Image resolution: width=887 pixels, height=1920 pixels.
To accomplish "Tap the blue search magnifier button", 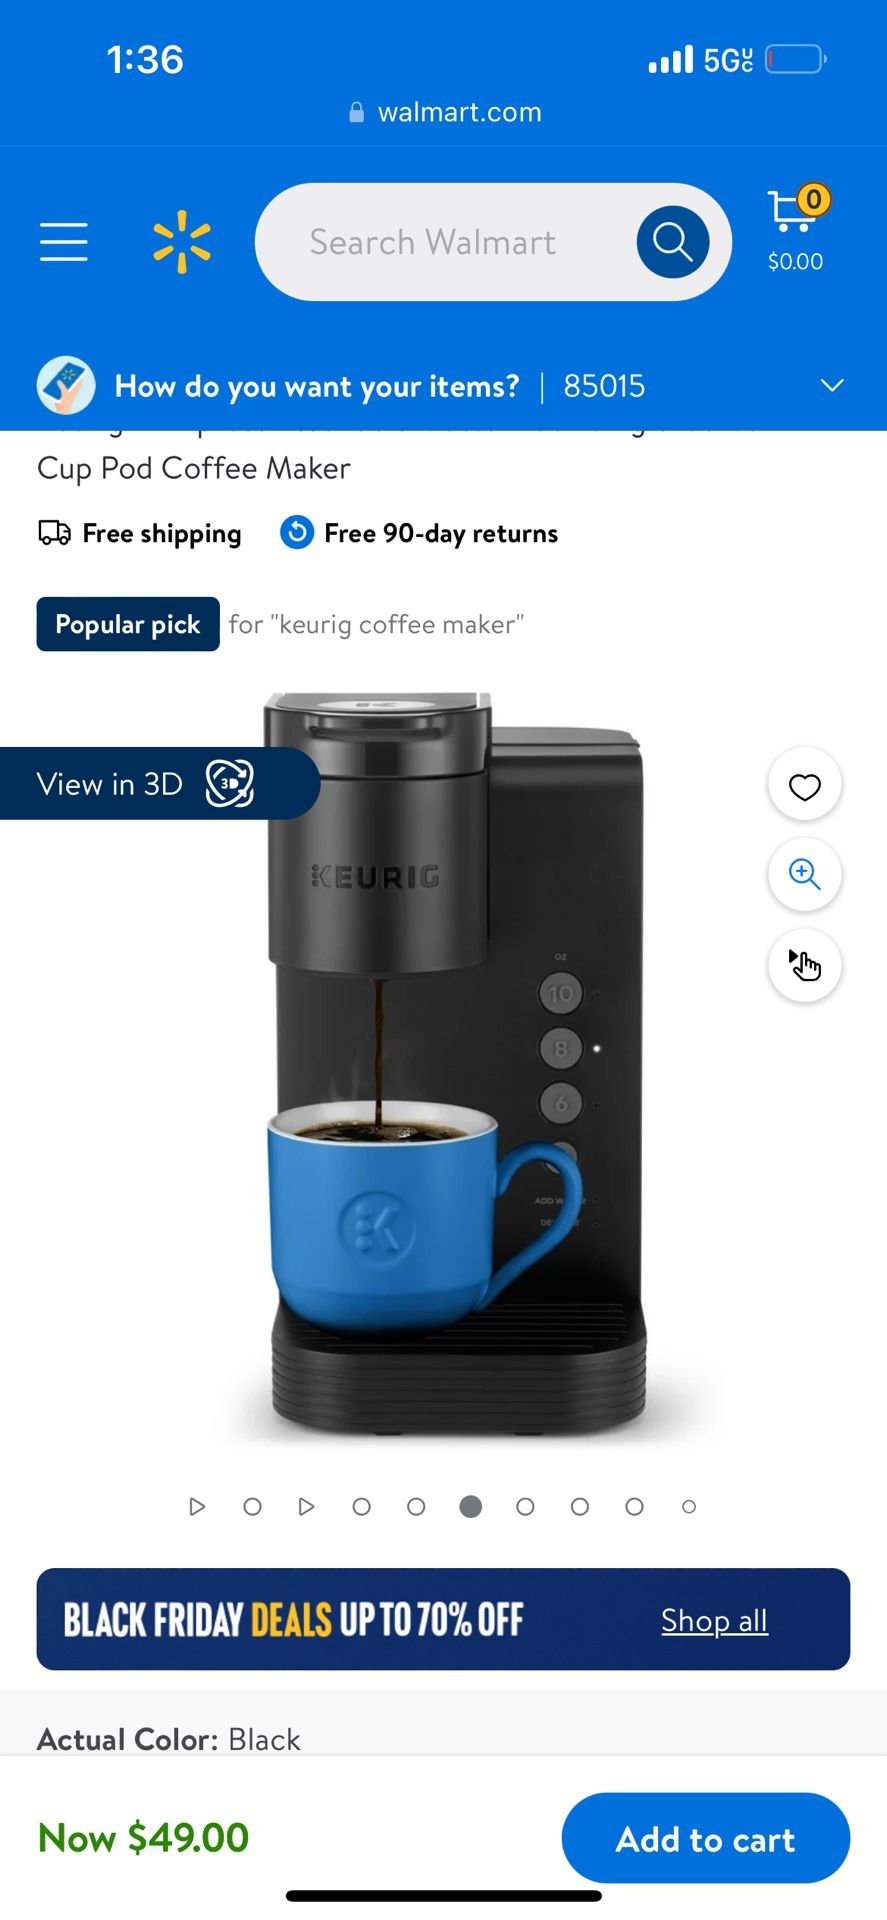I will (x=673, y=242).
